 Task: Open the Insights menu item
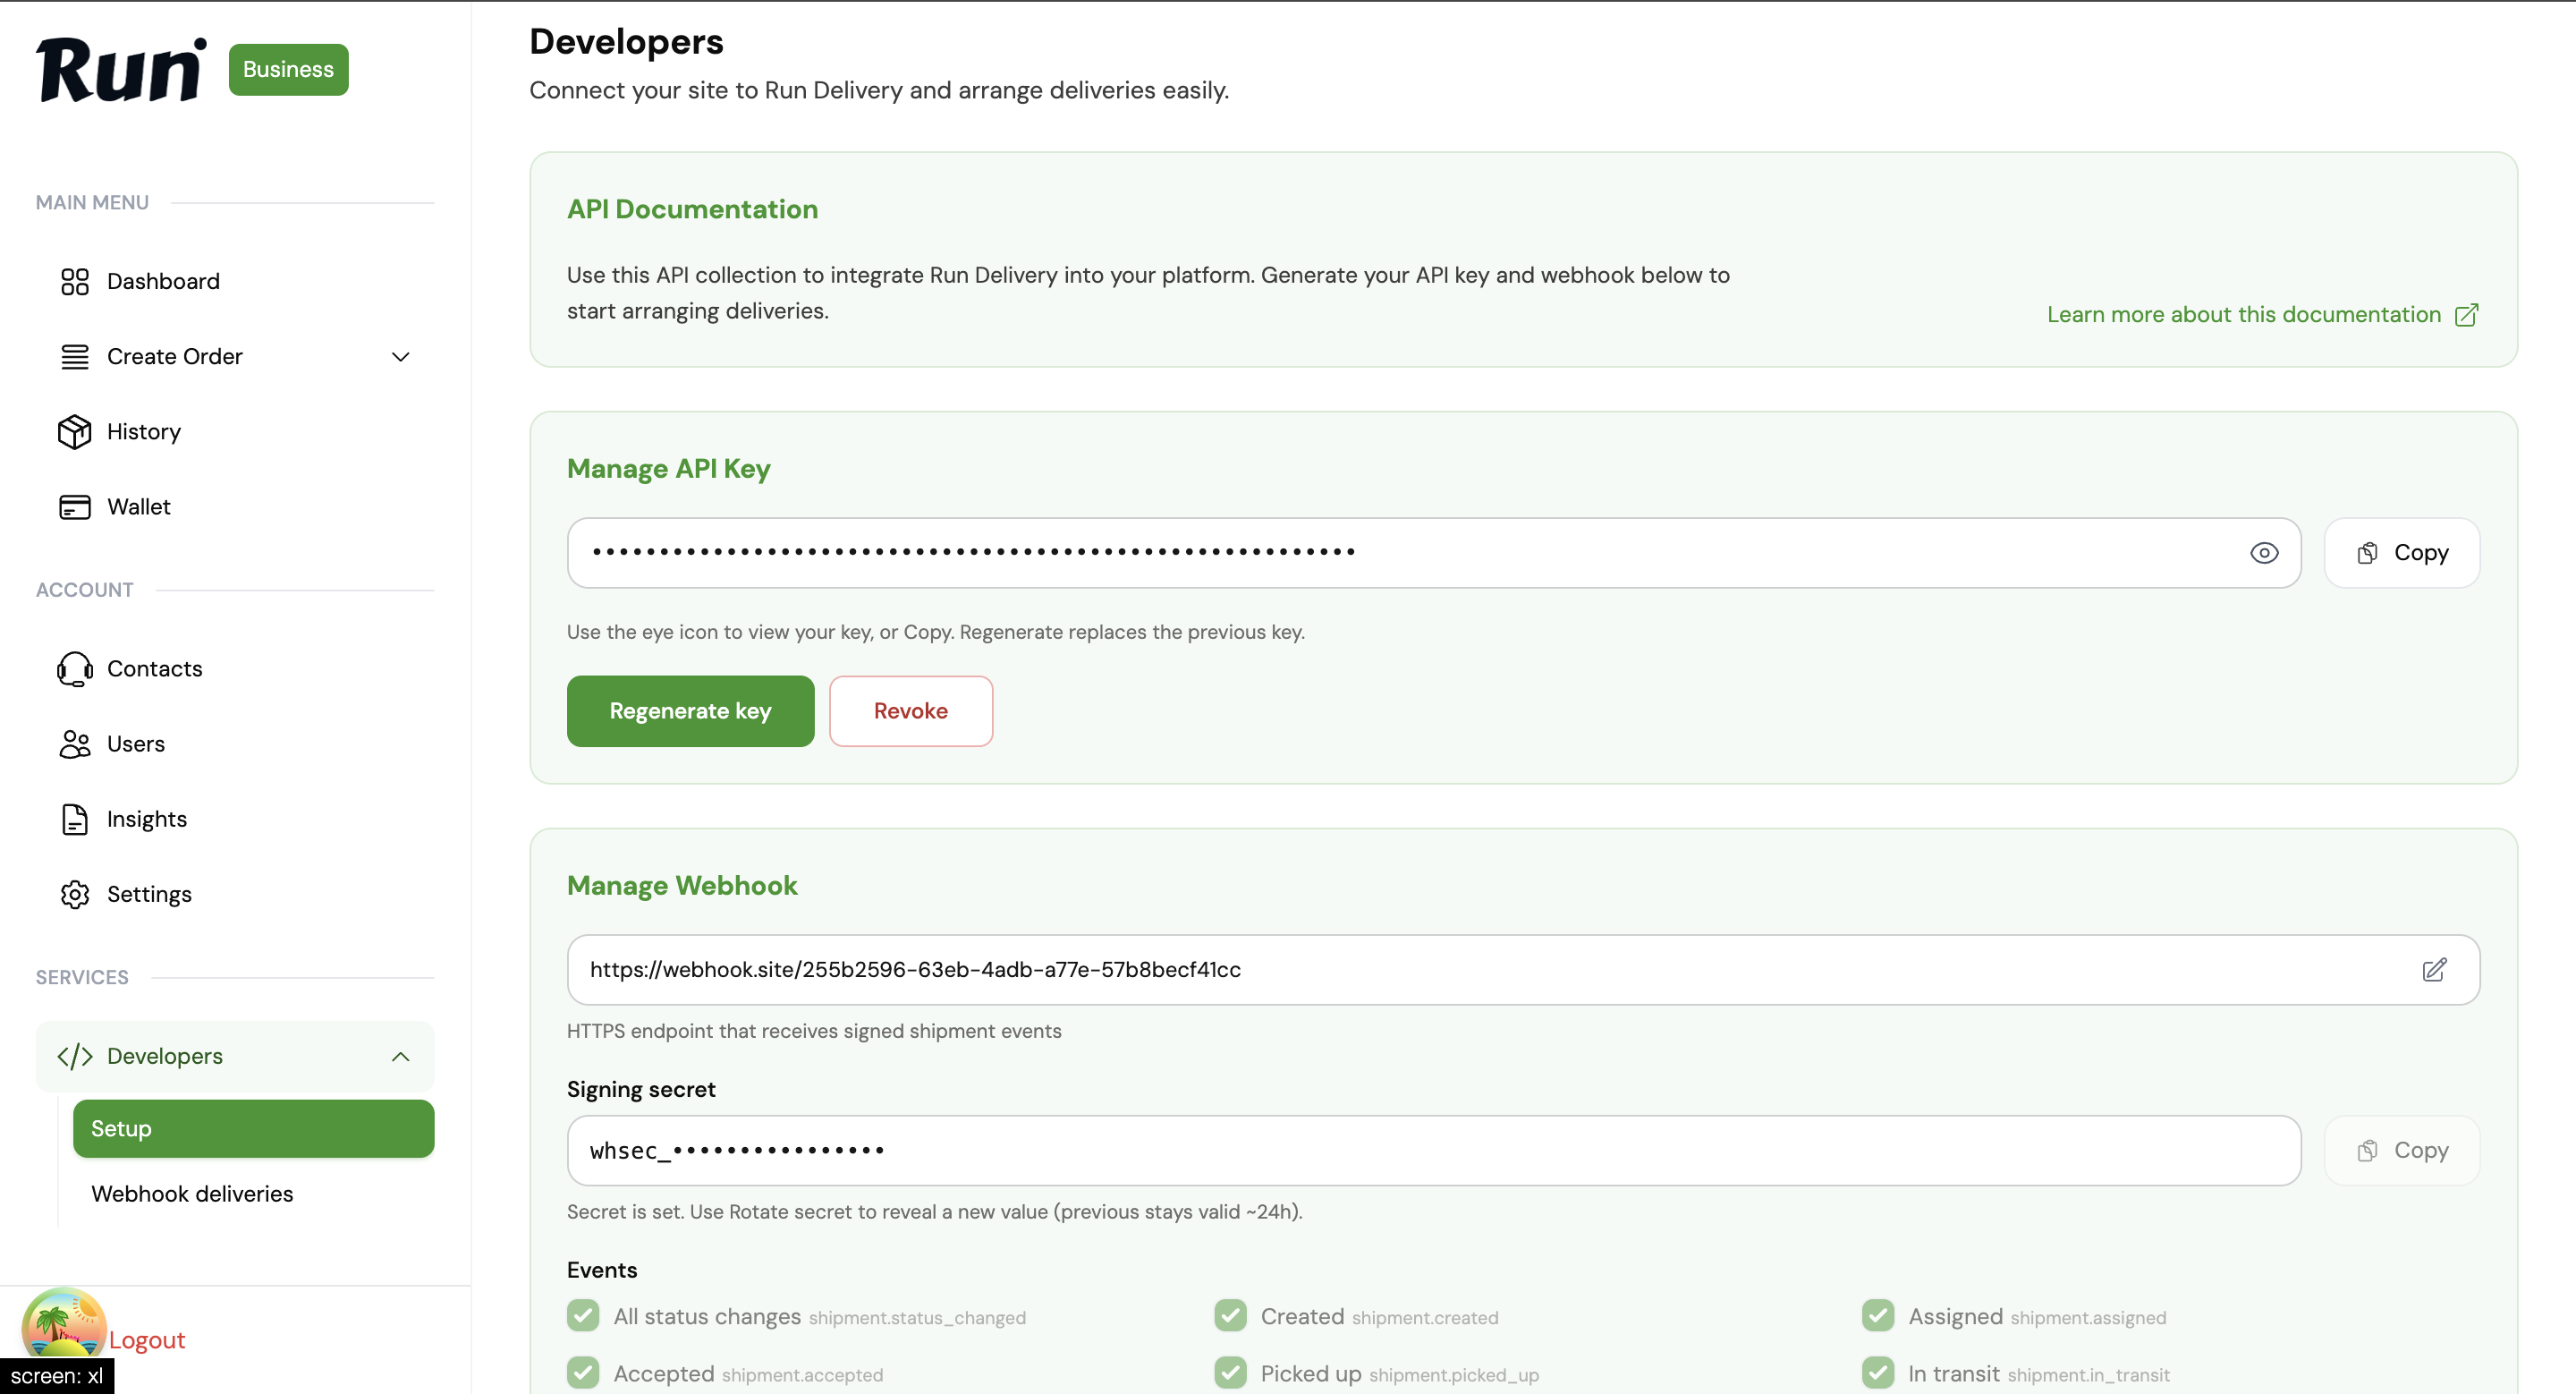(x=235, y=819)
